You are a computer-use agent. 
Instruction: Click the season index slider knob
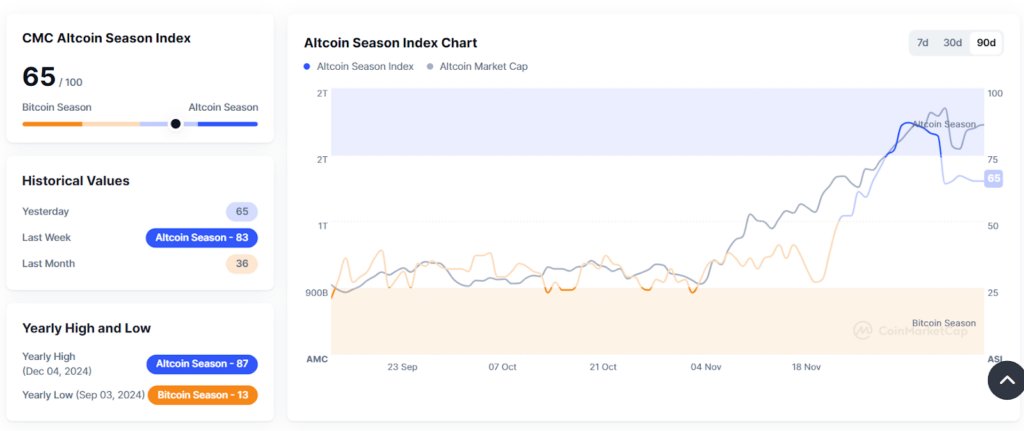point(175,123)
